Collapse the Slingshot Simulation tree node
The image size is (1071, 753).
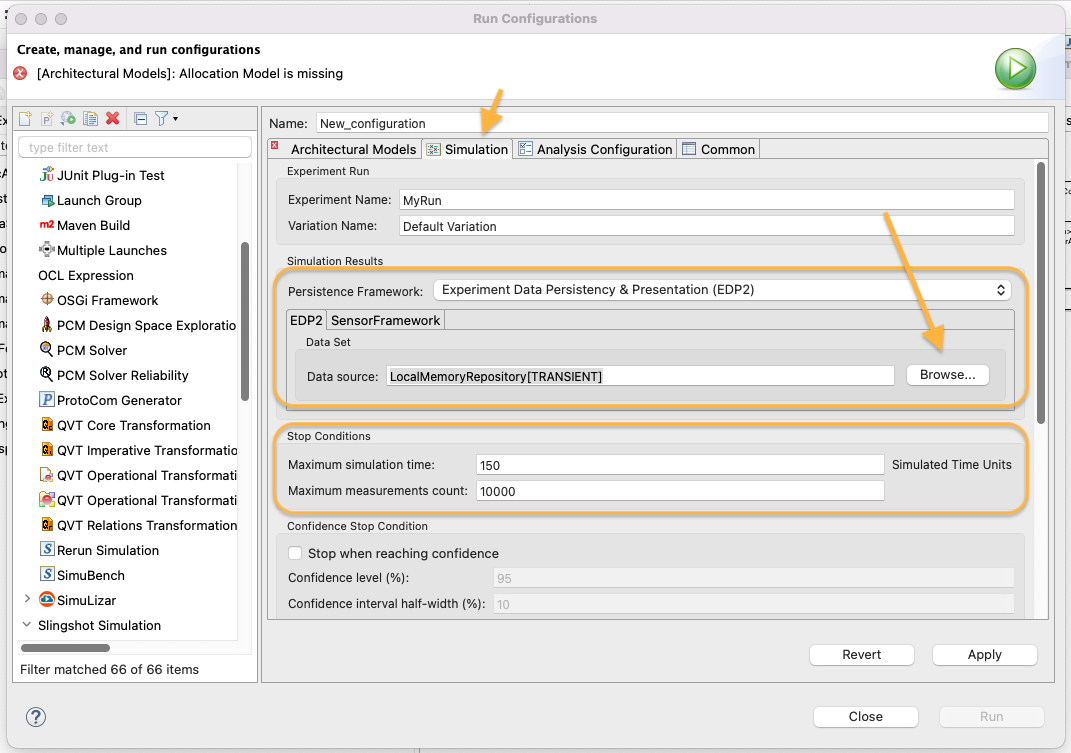coord(27,625)
